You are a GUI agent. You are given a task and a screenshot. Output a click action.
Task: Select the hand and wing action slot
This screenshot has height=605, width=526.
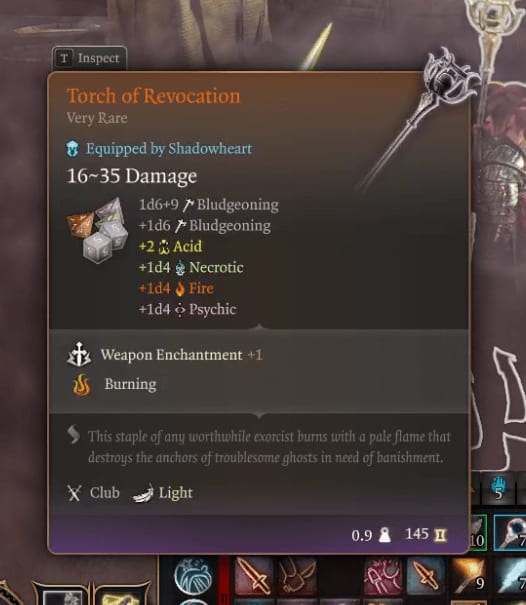click(298, 576)
